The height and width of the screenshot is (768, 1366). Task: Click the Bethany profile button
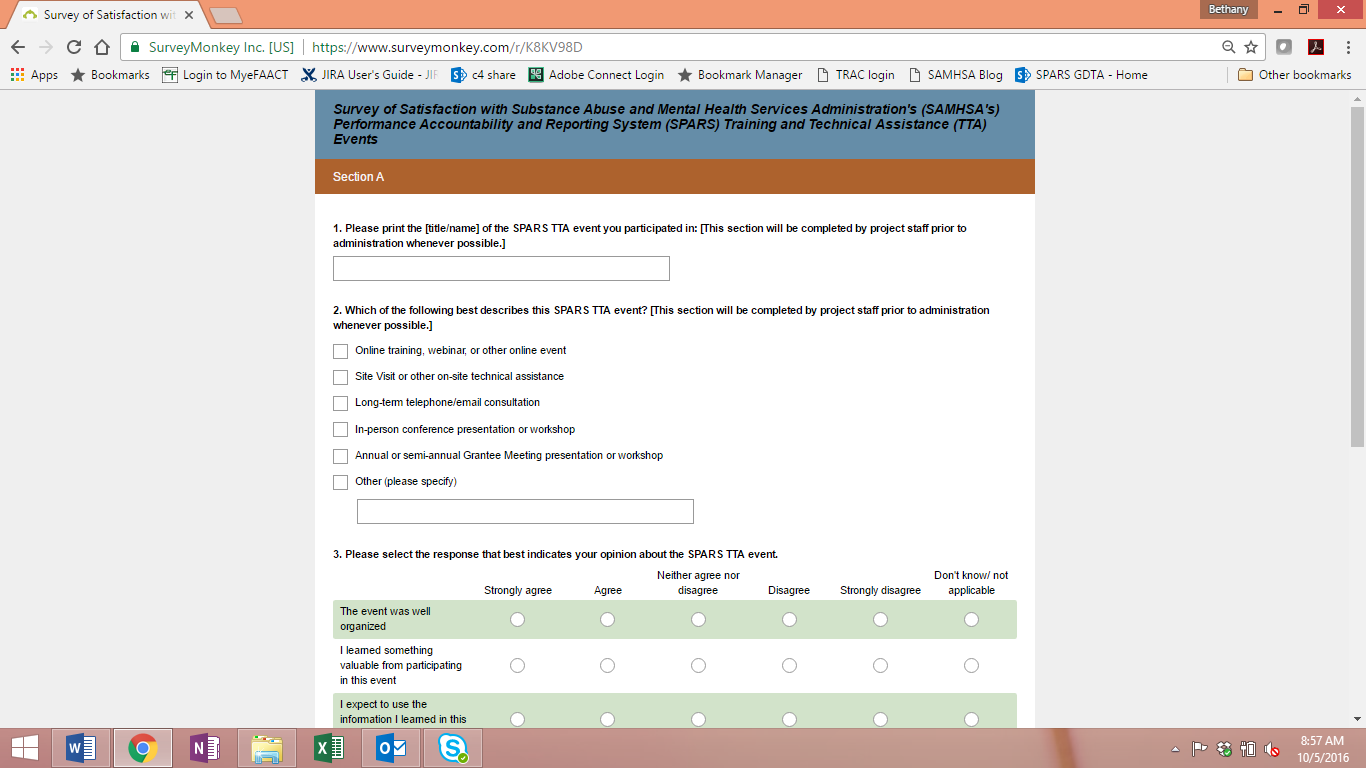coord(1229,9)
